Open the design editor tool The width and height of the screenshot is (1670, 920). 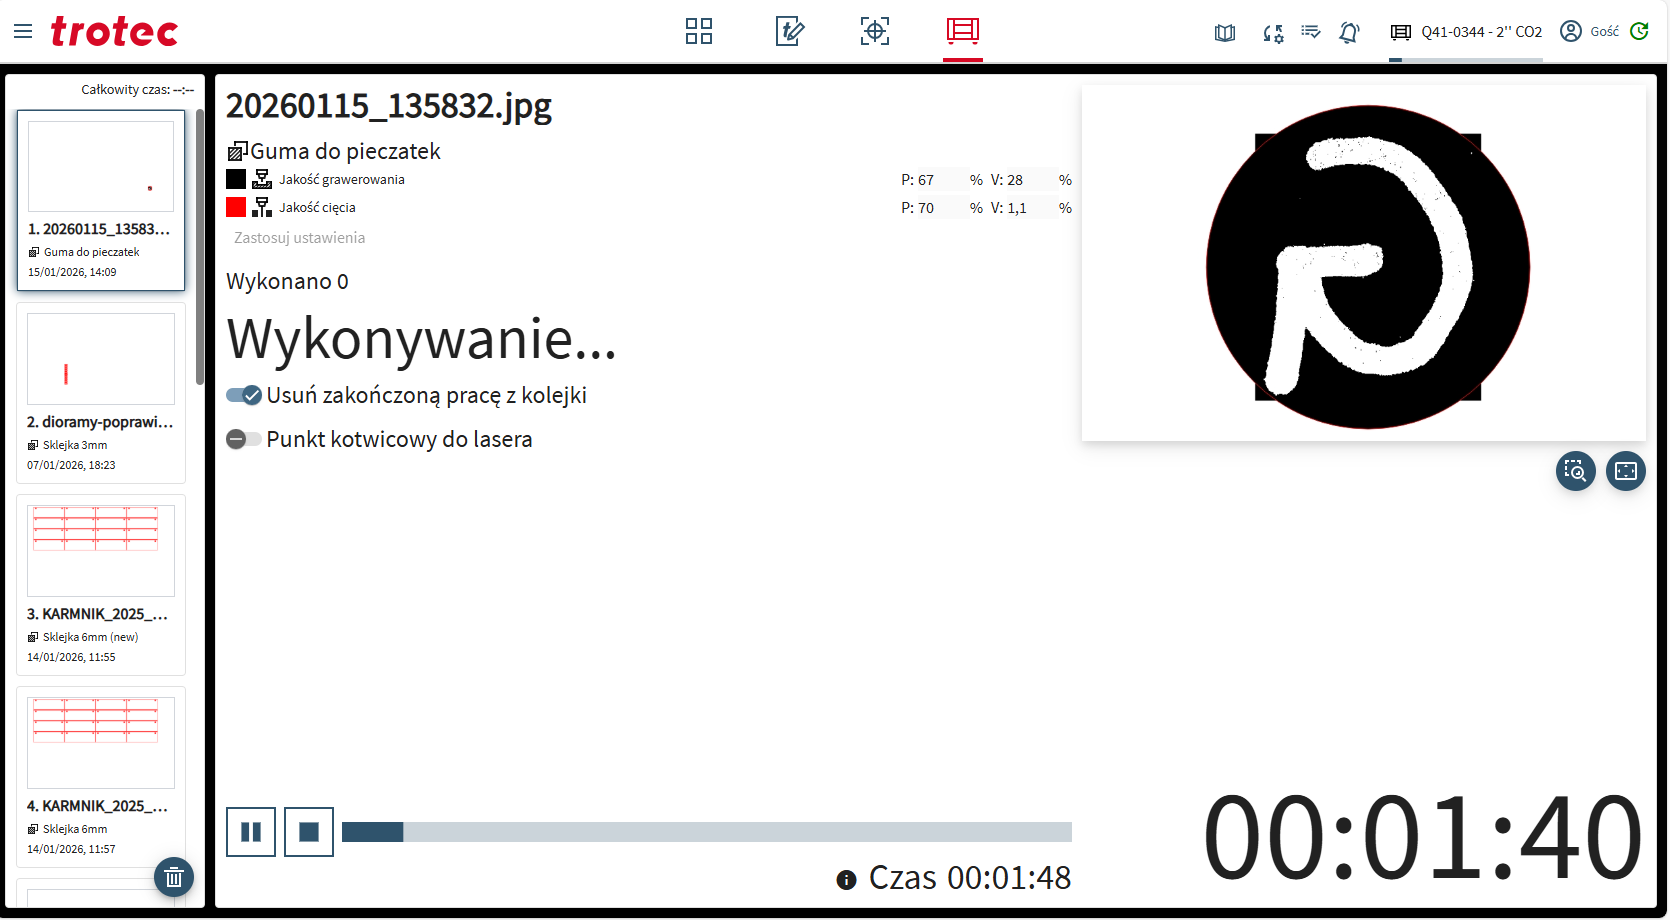click(x=789, y=31)
